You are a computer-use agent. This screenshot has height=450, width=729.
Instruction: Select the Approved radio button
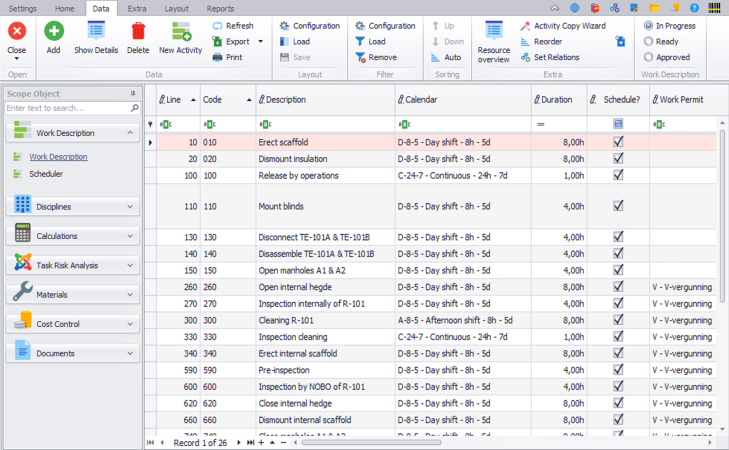[x=649, y=58]
